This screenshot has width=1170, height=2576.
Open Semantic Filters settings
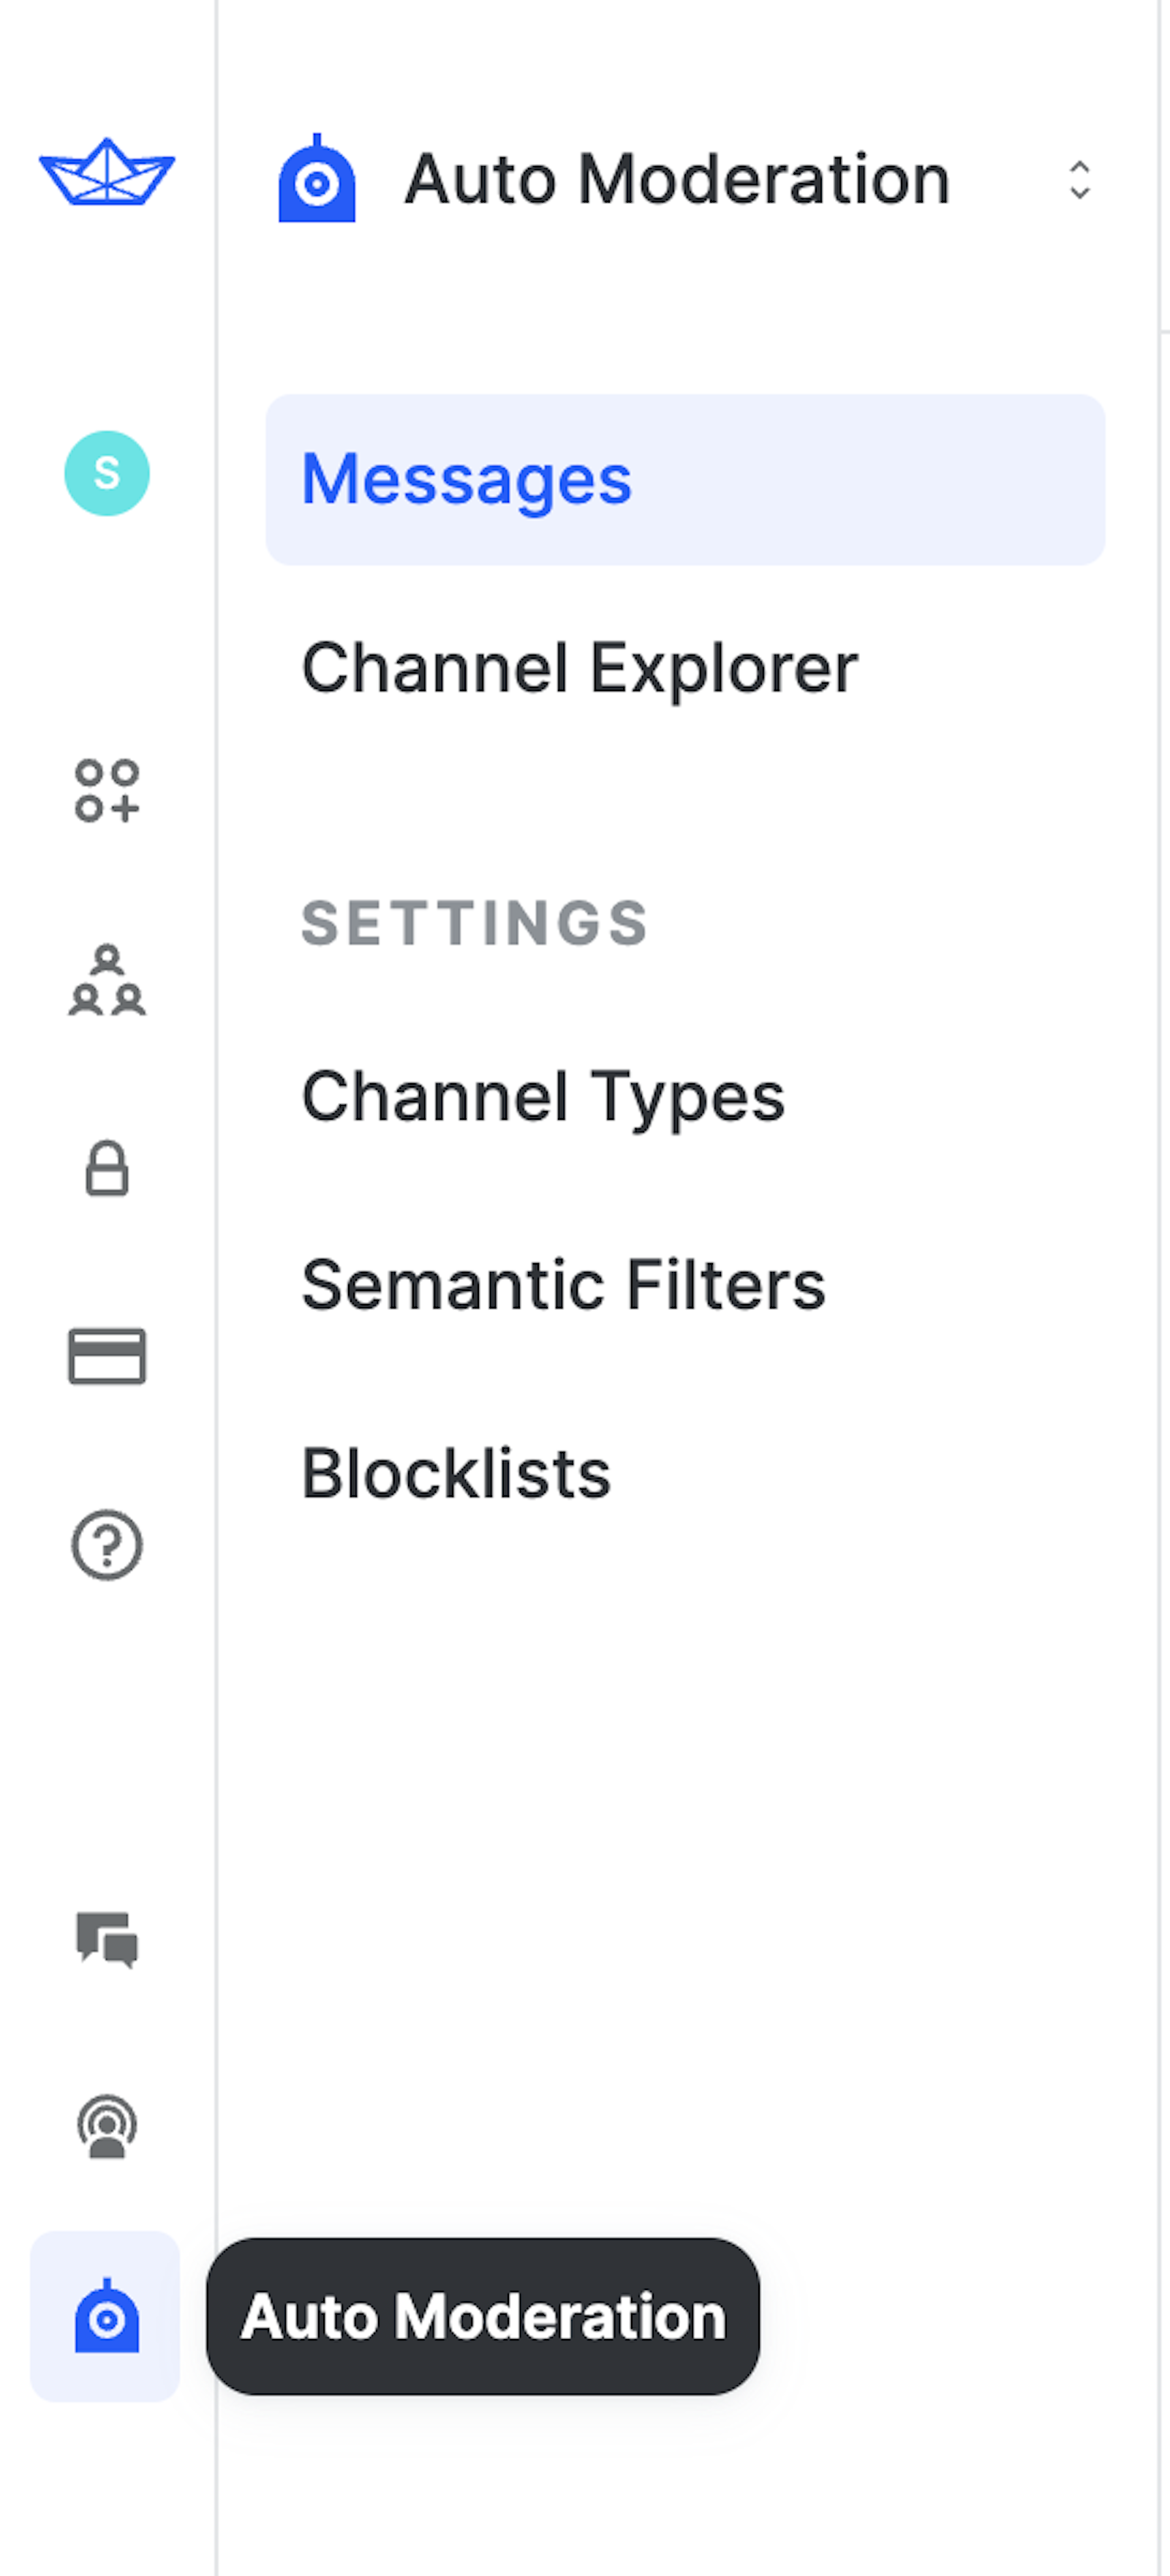click(x=563, y=1285)
